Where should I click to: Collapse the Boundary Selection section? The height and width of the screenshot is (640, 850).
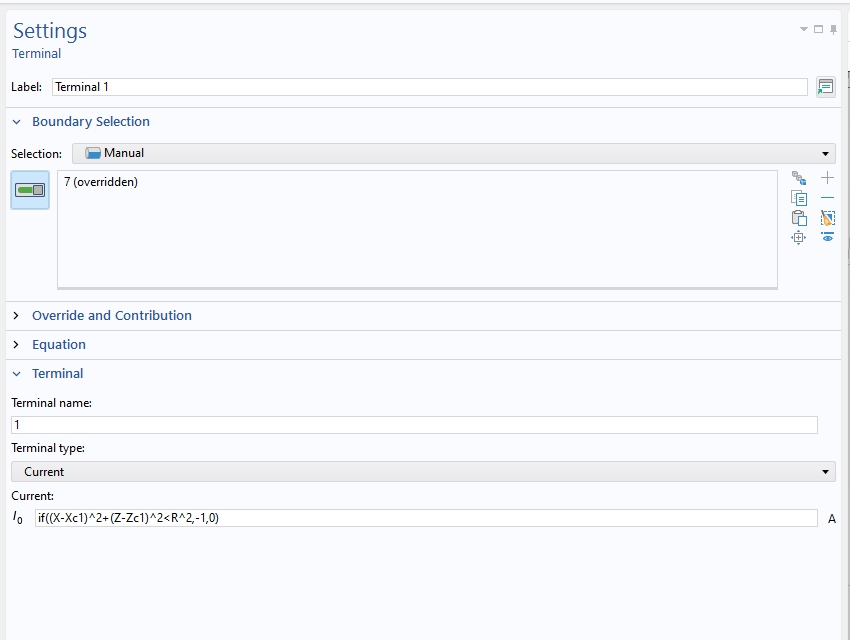coord(90,122)
